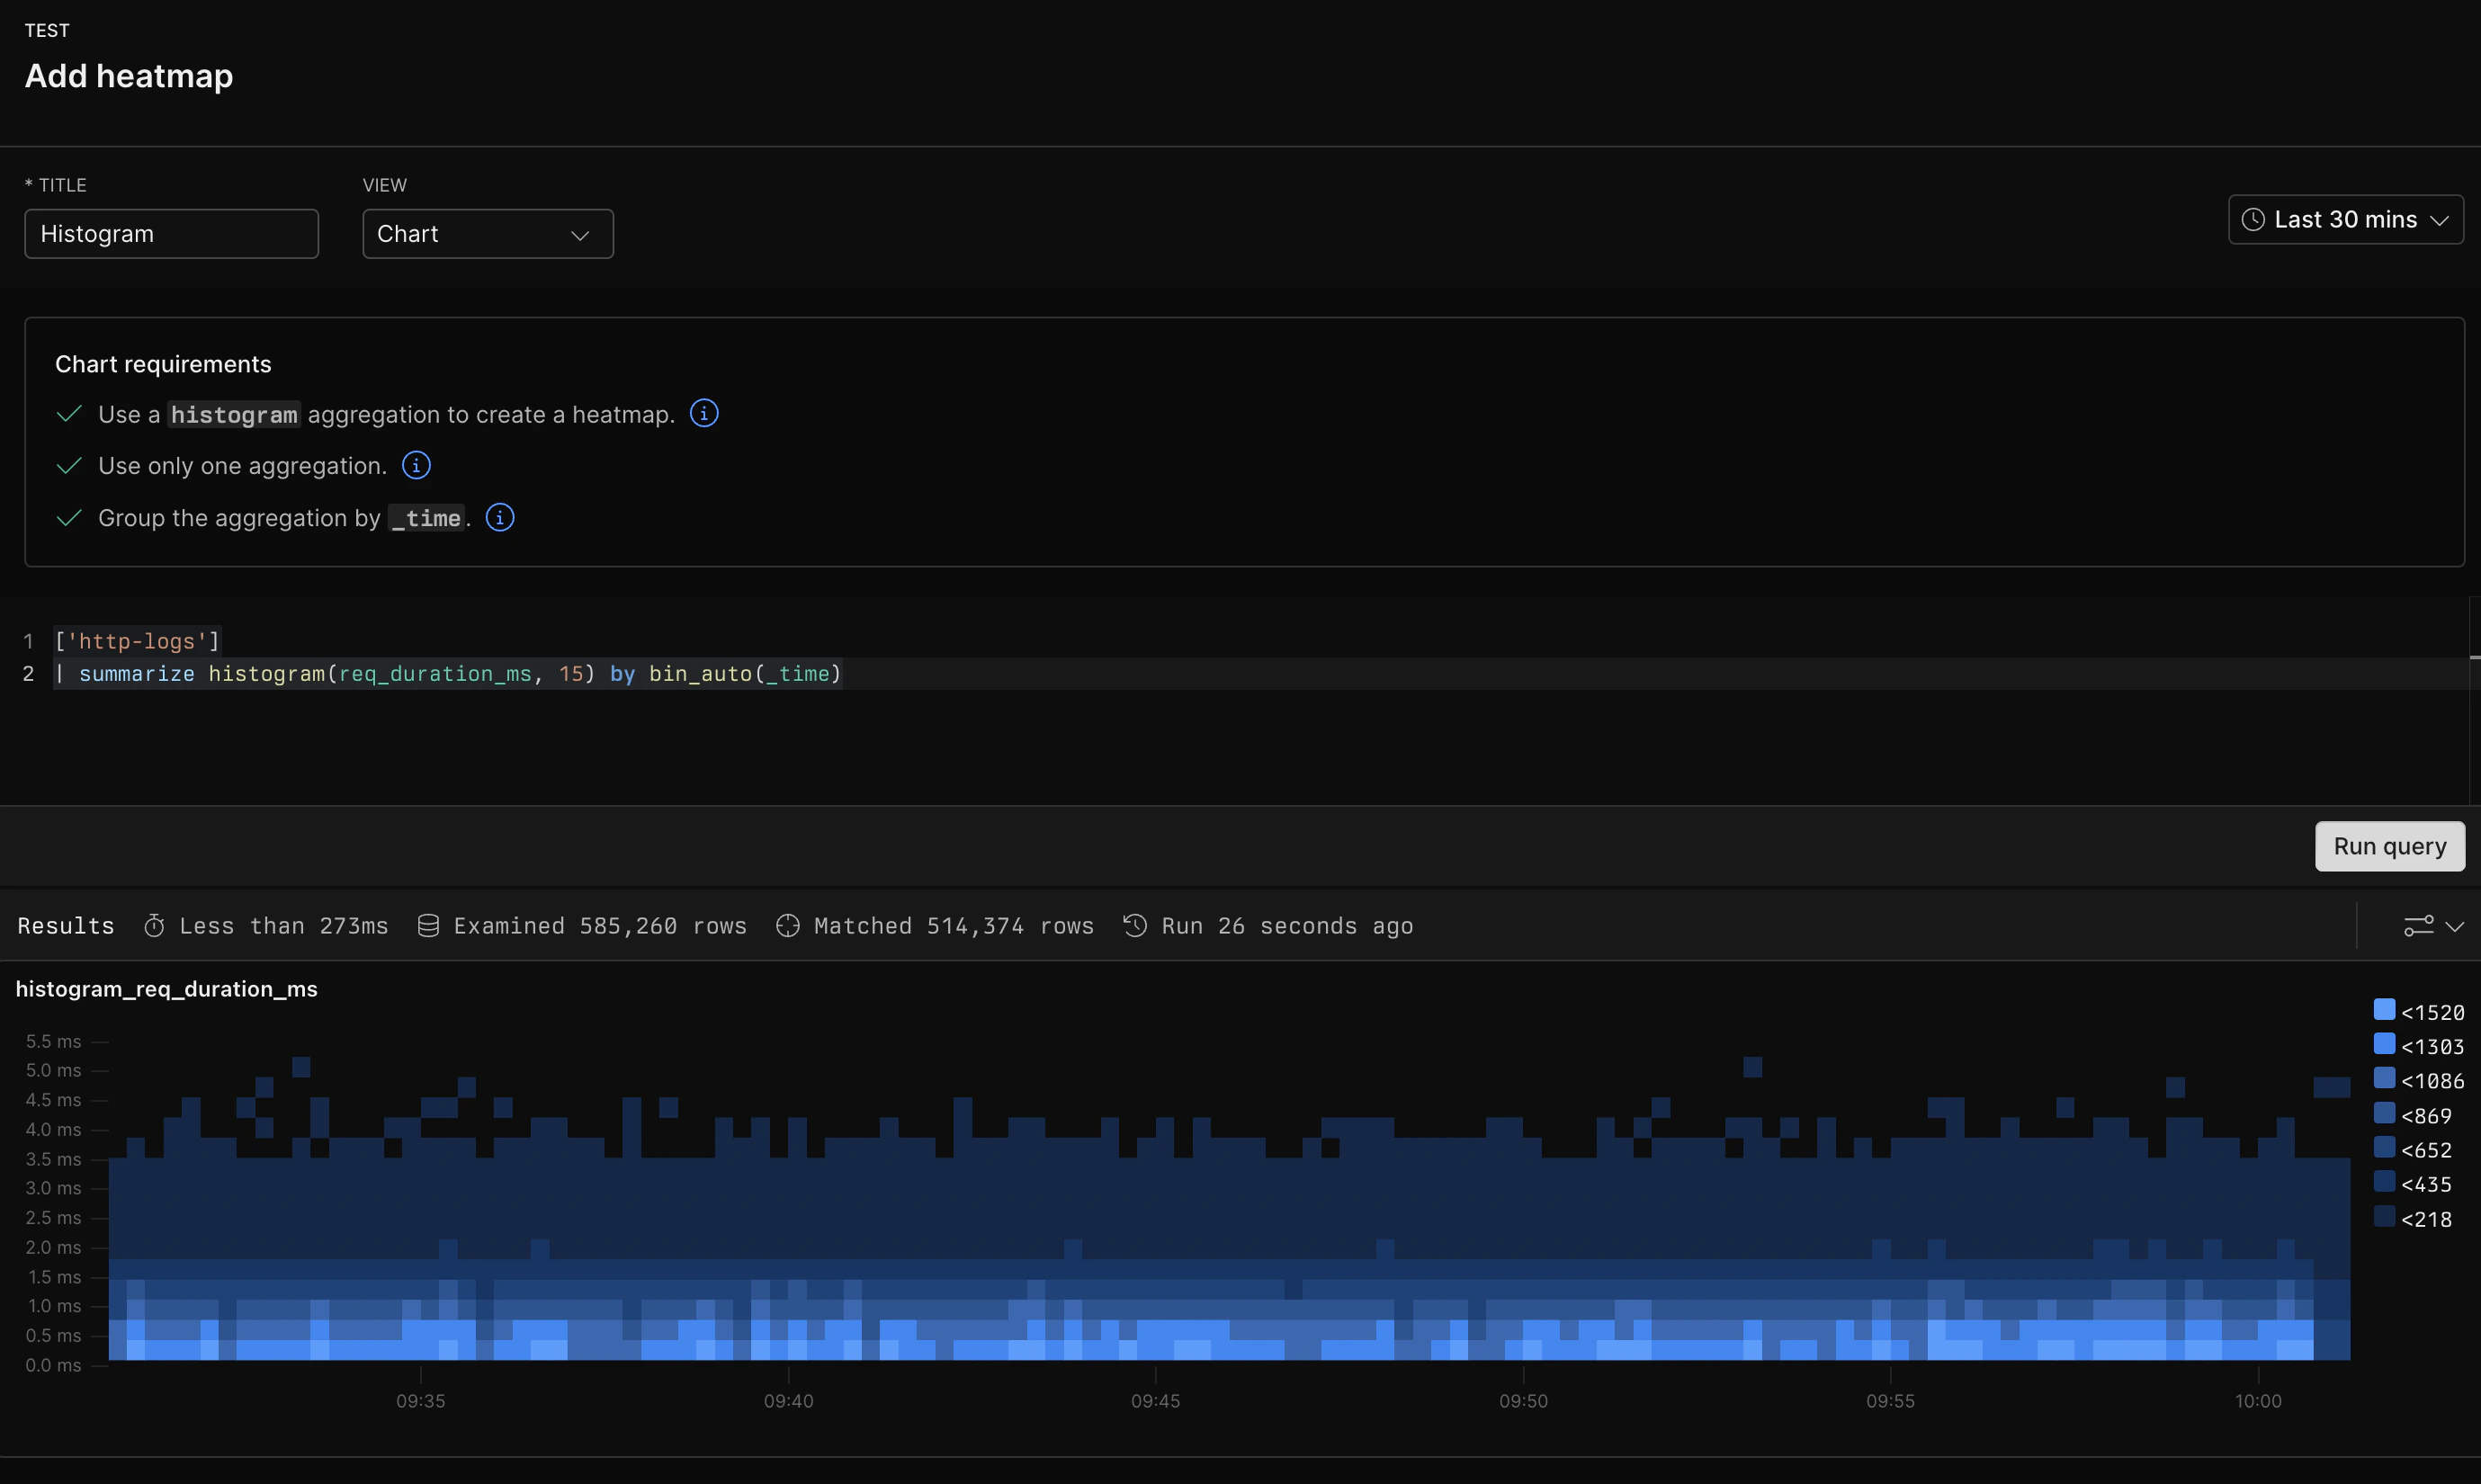
Task: Select the Results section header
Action: click(65, 926)
